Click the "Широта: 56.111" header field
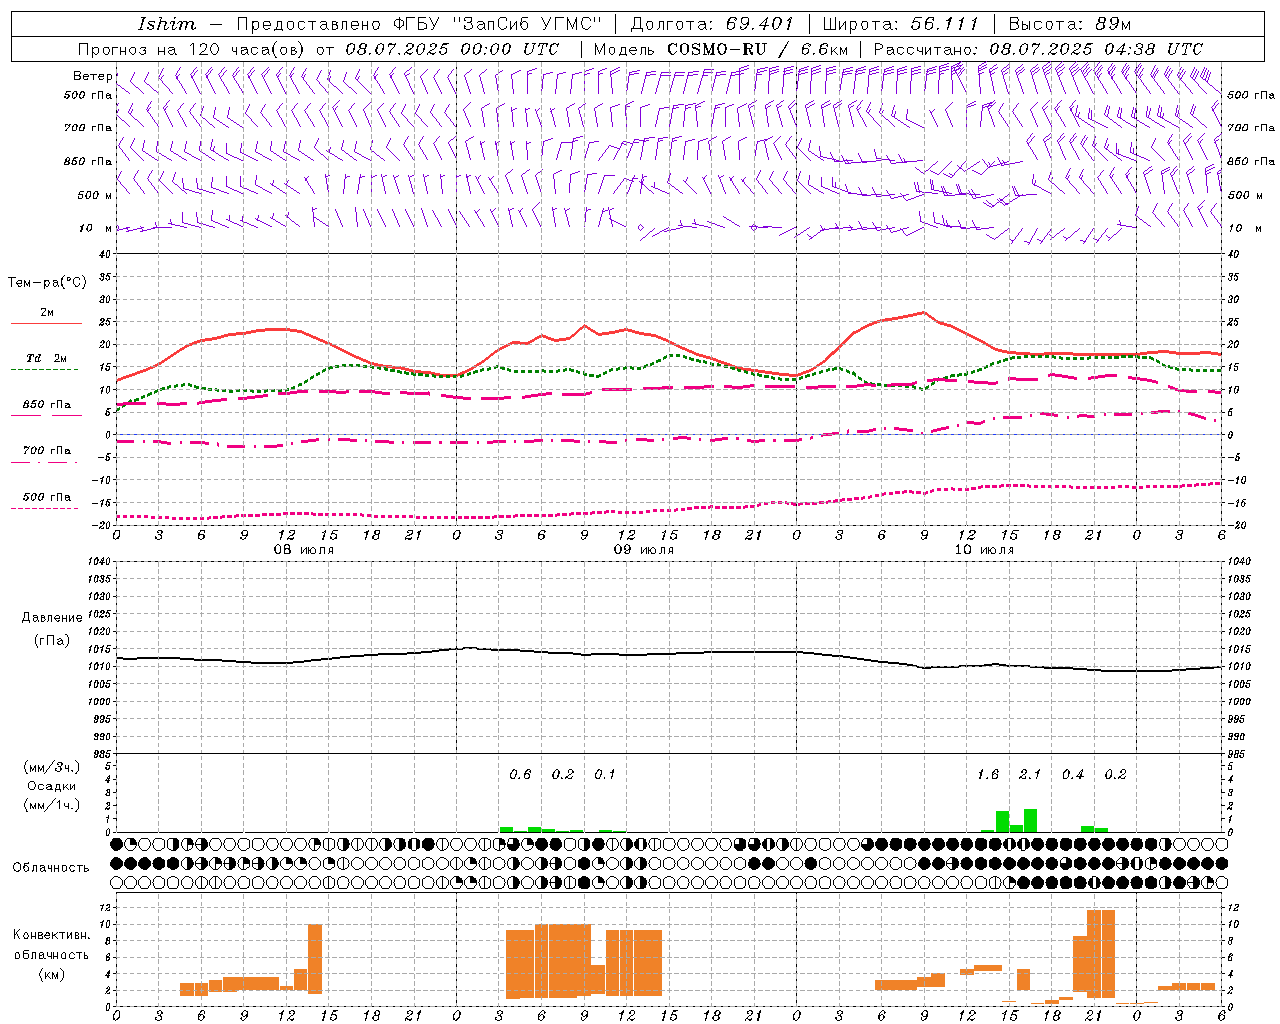Viewport: 1280px width, 1024px height. 900,24
